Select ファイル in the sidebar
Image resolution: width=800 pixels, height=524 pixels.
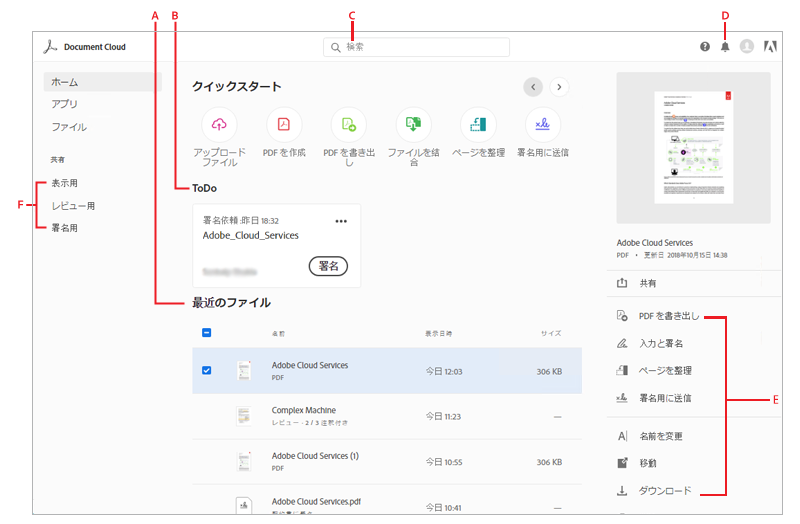(x=69, y=127)
